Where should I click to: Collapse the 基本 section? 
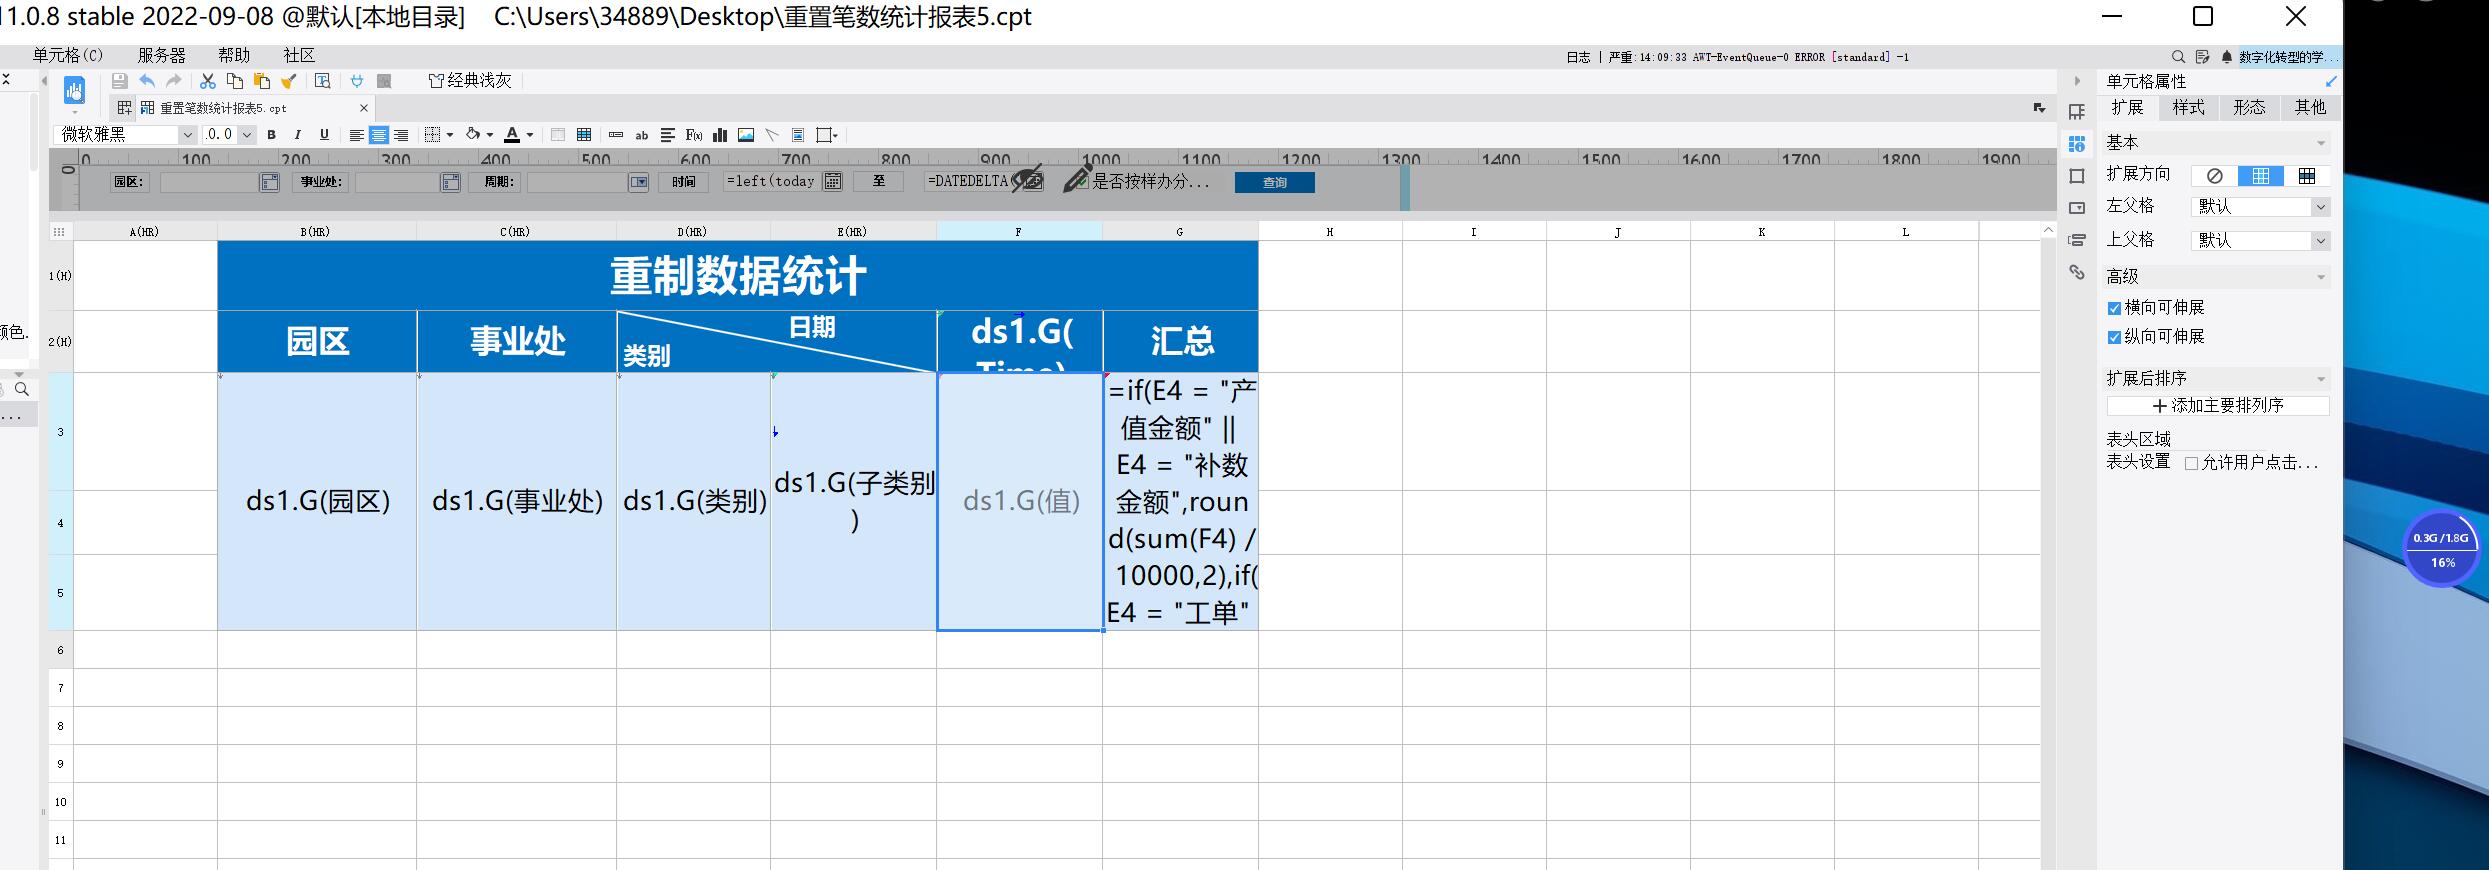2320,143
